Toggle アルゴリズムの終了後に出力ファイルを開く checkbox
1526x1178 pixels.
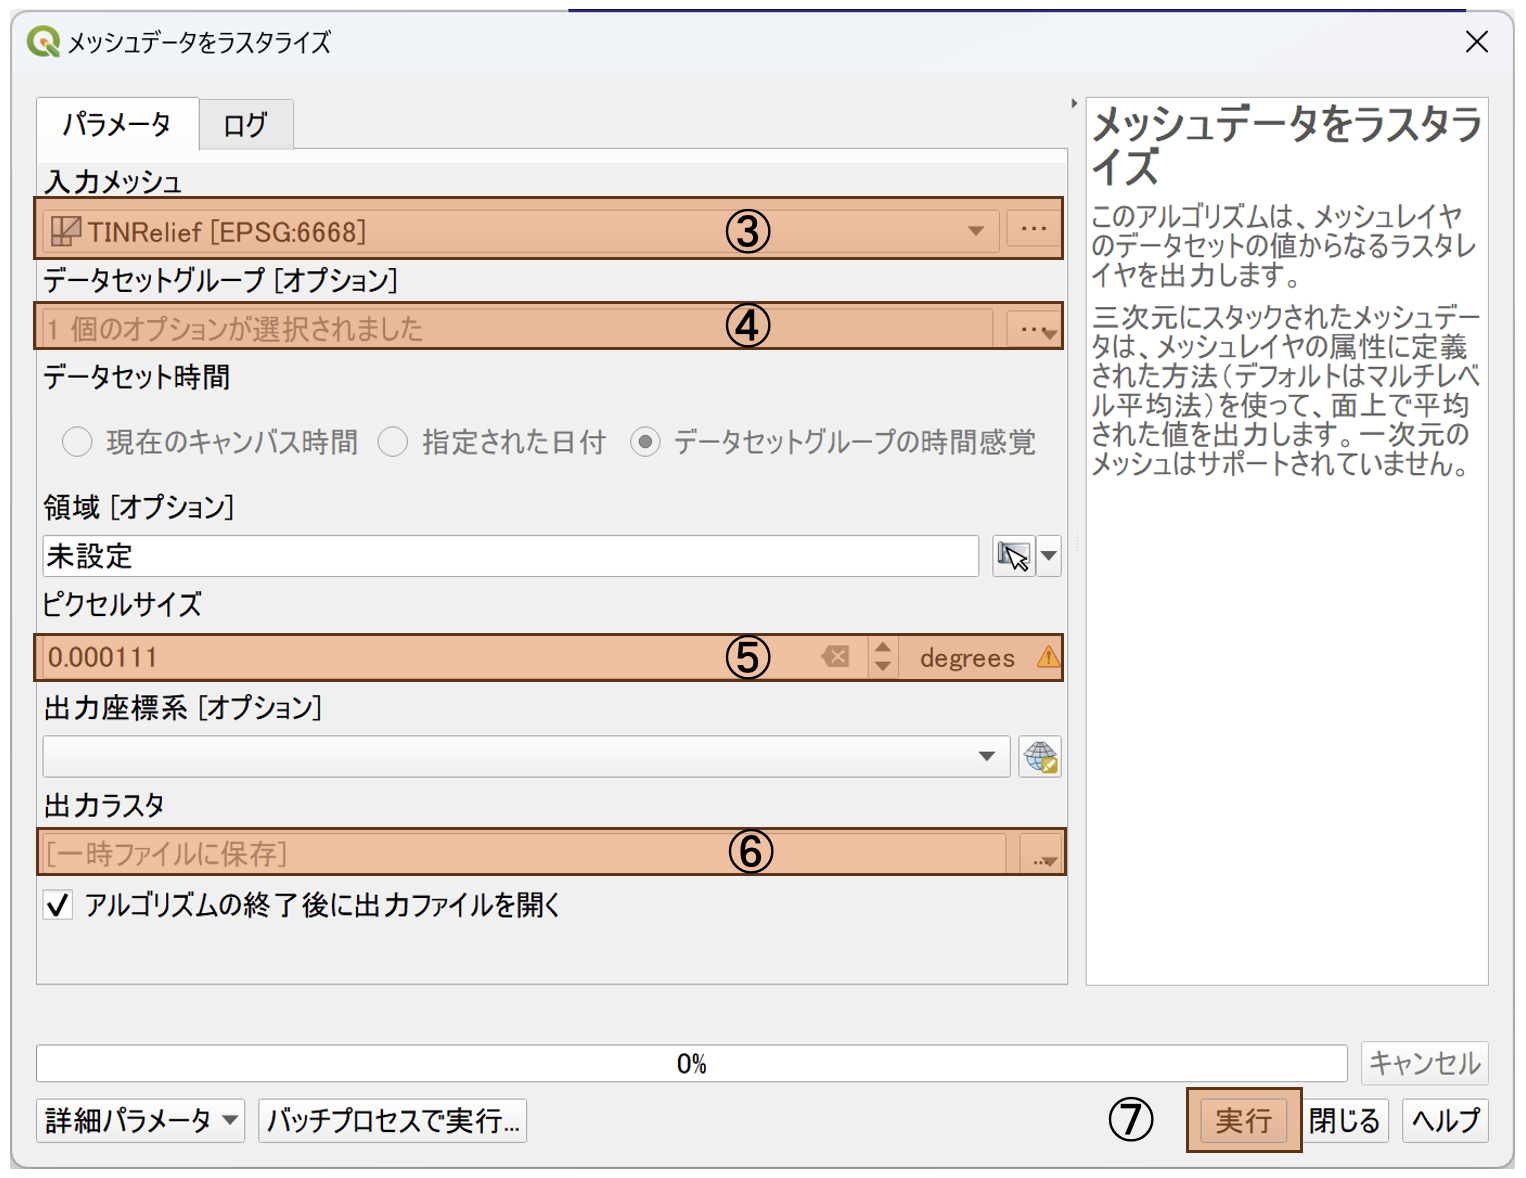(x=58, y=905)
